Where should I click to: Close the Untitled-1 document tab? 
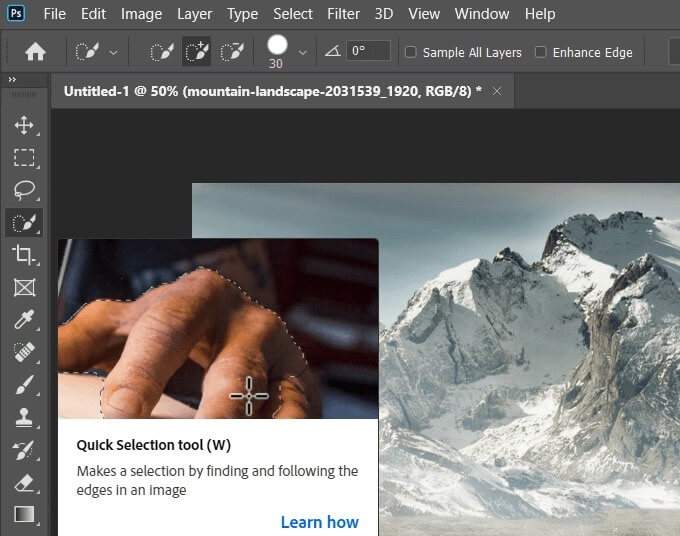point(497,92)
